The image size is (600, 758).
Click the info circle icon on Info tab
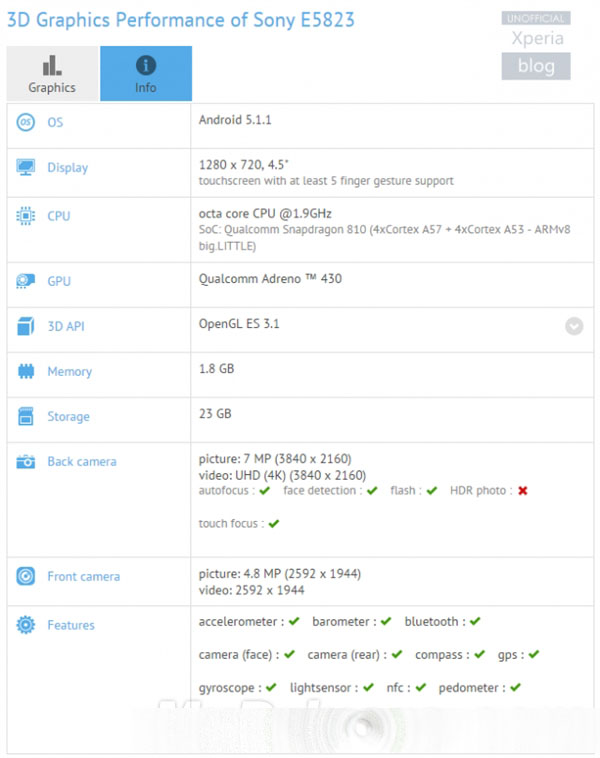pos(146,65)
